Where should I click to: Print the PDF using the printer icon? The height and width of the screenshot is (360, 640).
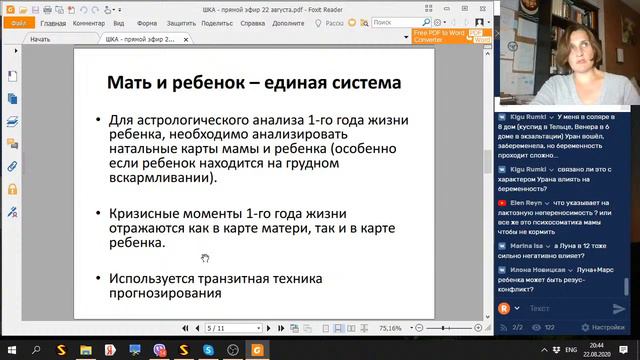pos(47,9)
